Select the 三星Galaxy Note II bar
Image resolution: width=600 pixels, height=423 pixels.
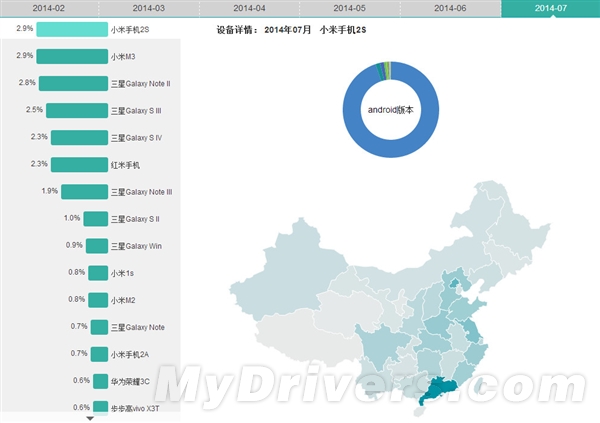[73, 83]
